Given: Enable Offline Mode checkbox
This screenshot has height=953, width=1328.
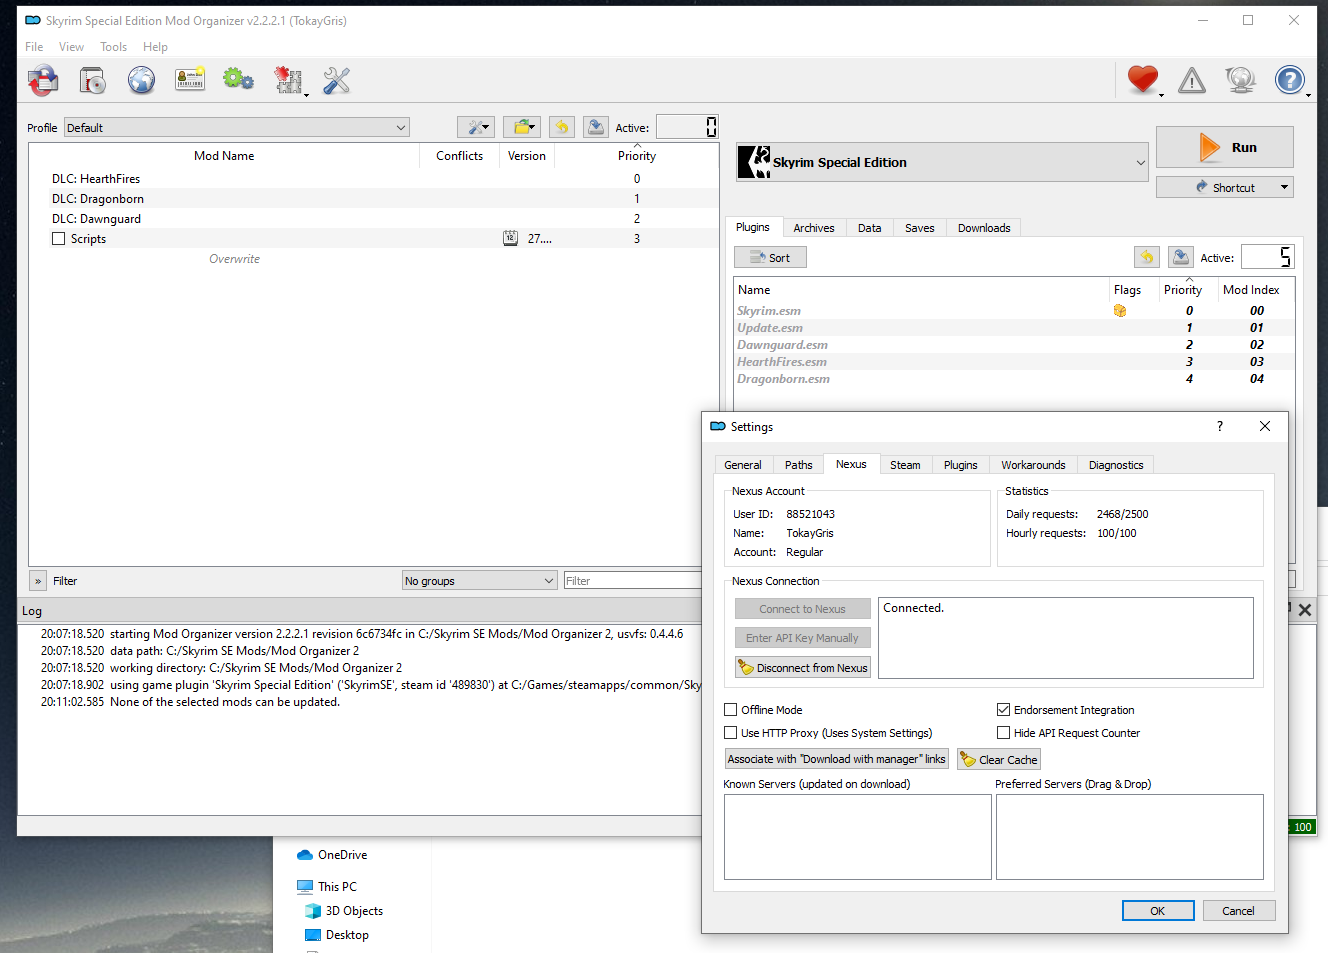Looking at the screenshot, I should pos(731,709).
